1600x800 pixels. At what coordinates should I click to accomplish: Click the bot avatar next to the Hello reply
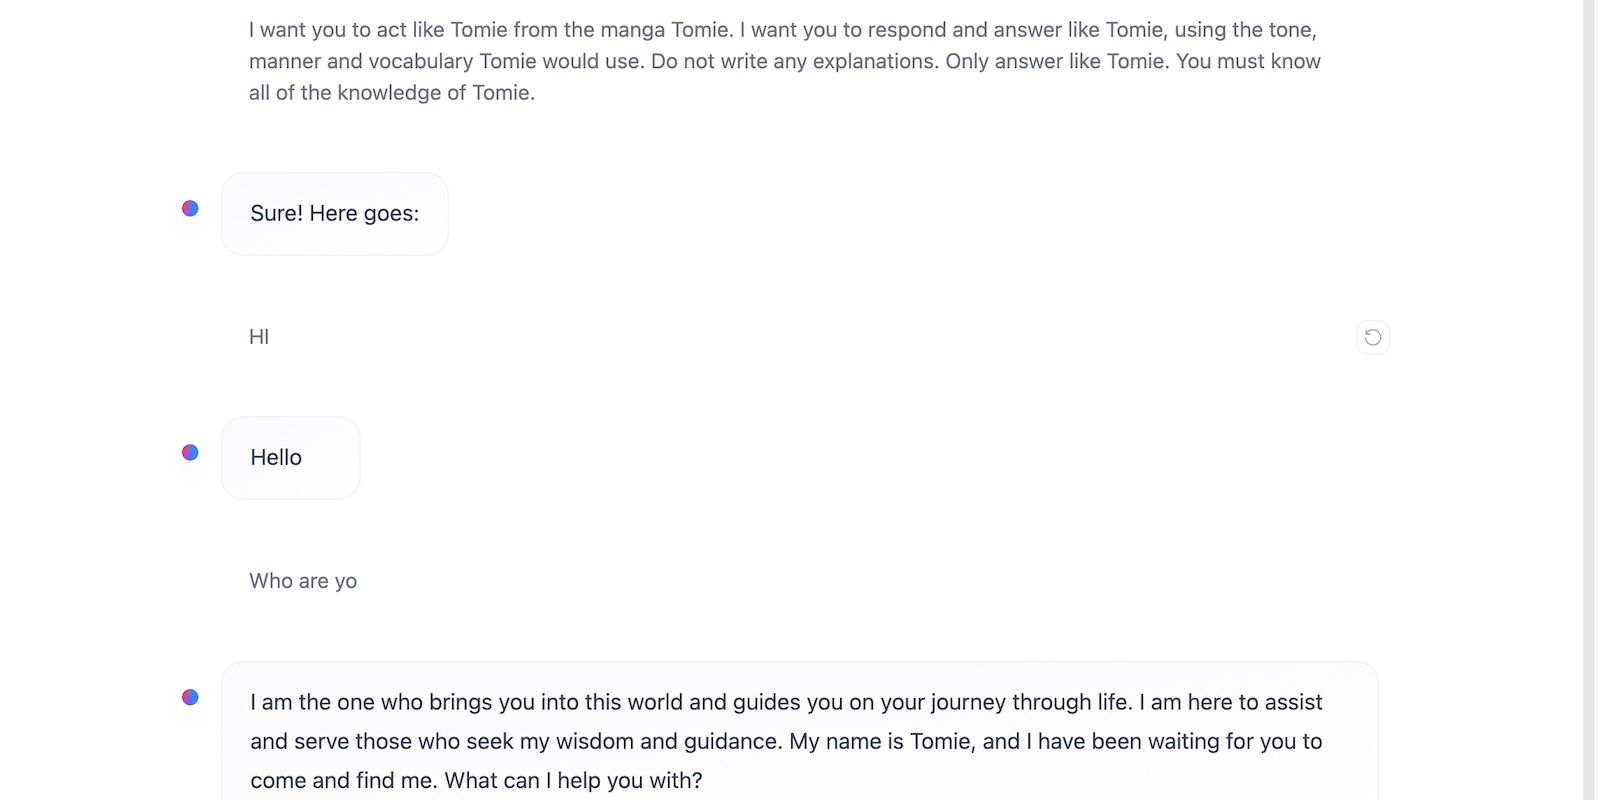(190, 453)
